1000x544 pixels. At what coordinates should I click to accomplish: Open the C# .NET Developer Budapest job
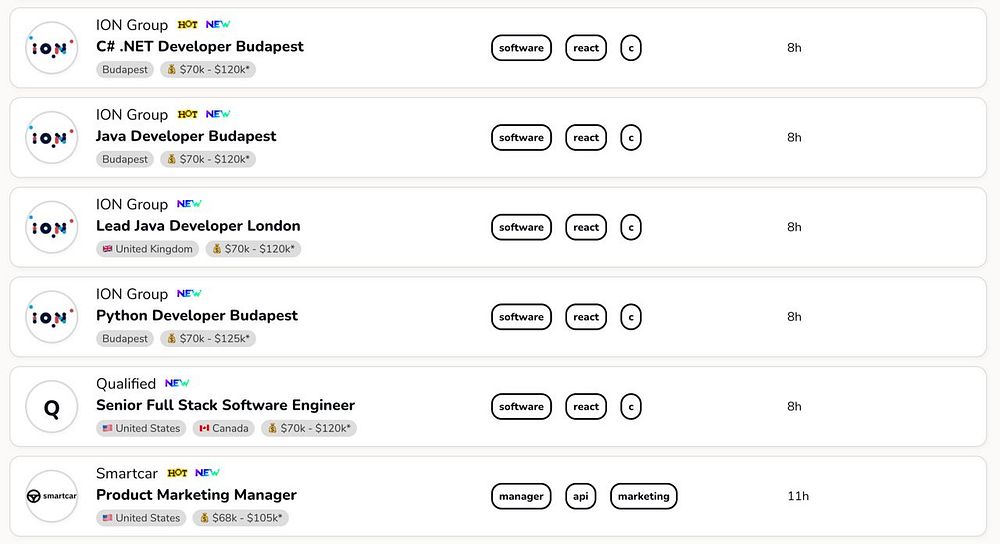(199, 46)
